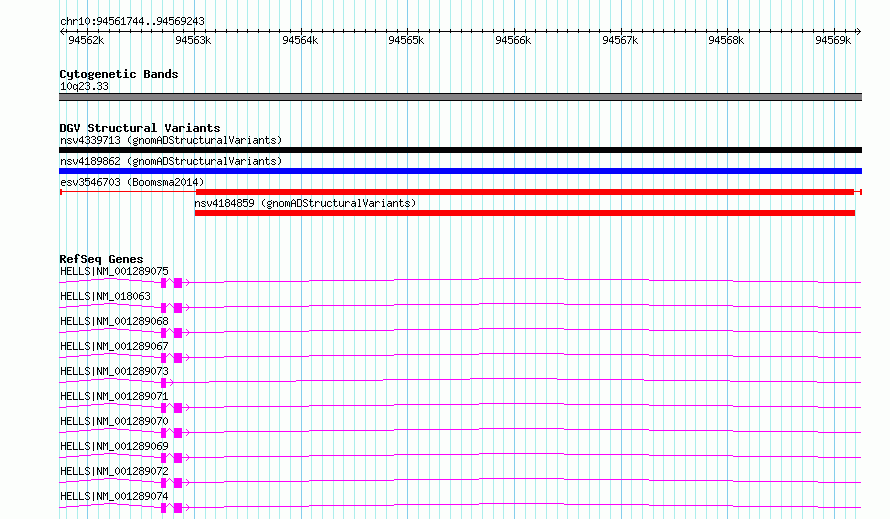Open the HELLS|NM_018063 transcript label
890x519 pixels.
(106, 296)
